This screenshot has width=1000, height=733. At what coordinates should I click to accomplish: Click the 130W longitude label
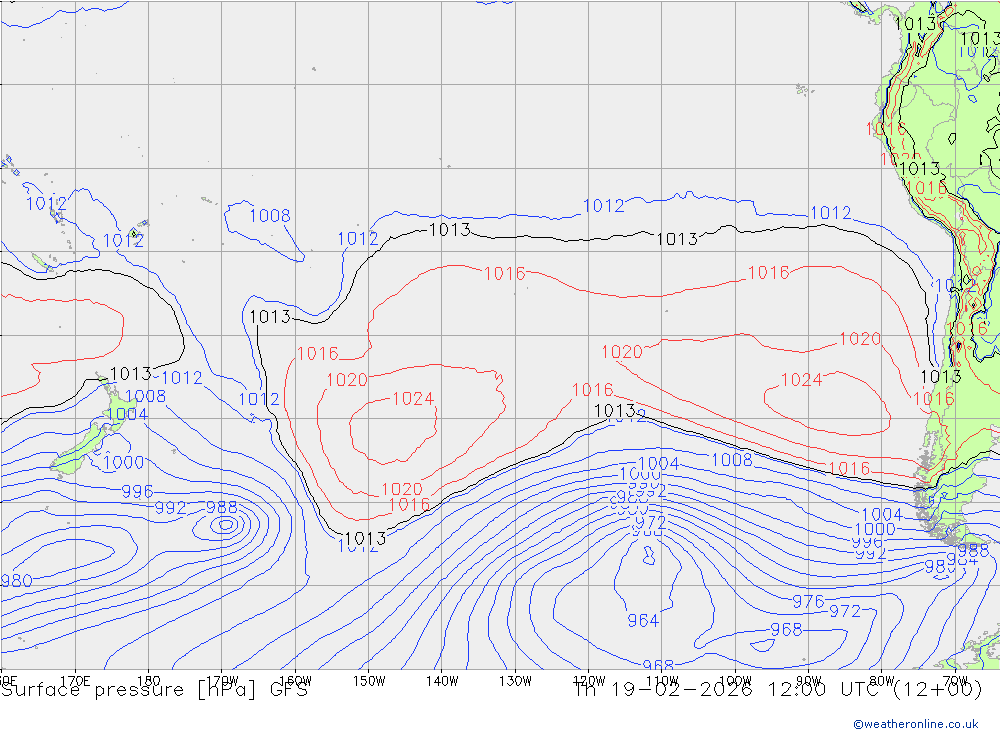(515, 681)
